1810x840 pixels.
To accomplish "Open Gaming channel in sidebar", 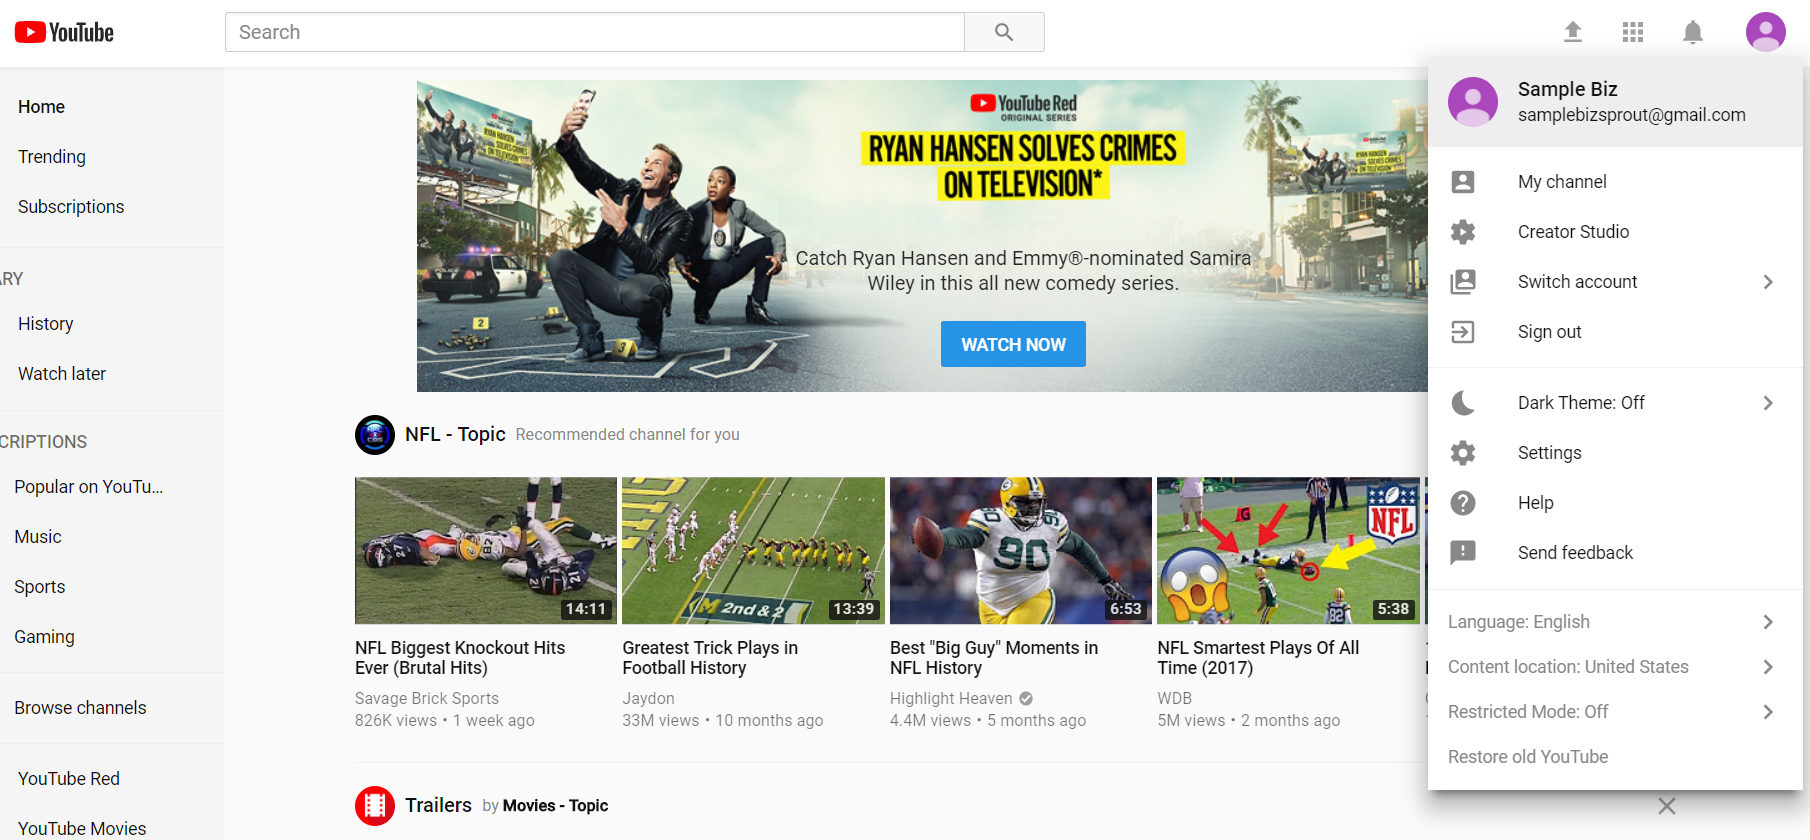I will click(x=44, y=637).
